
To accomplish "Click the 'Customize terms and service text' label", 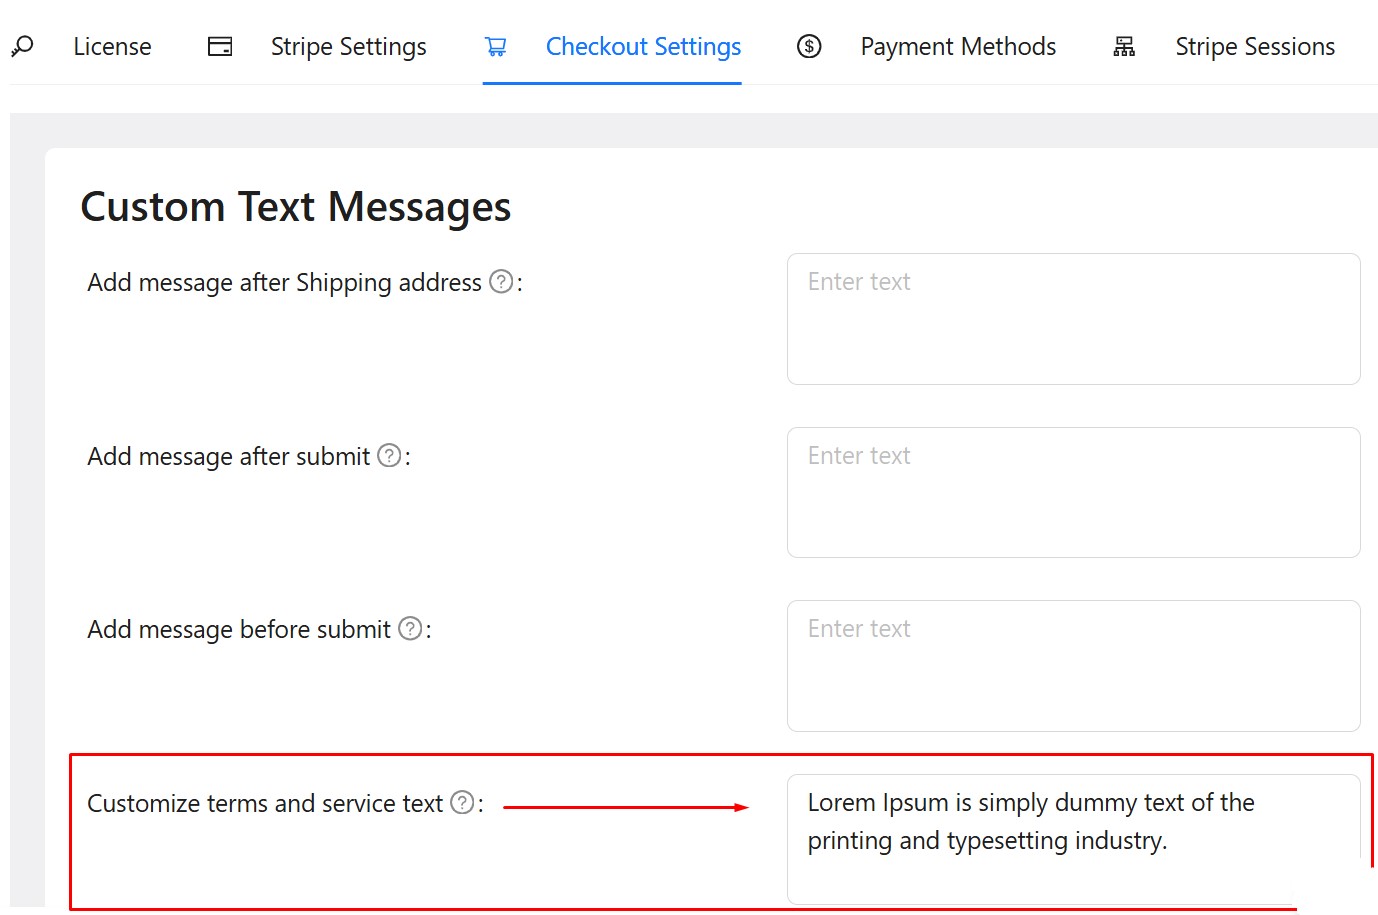I will (x=265, y=804).
